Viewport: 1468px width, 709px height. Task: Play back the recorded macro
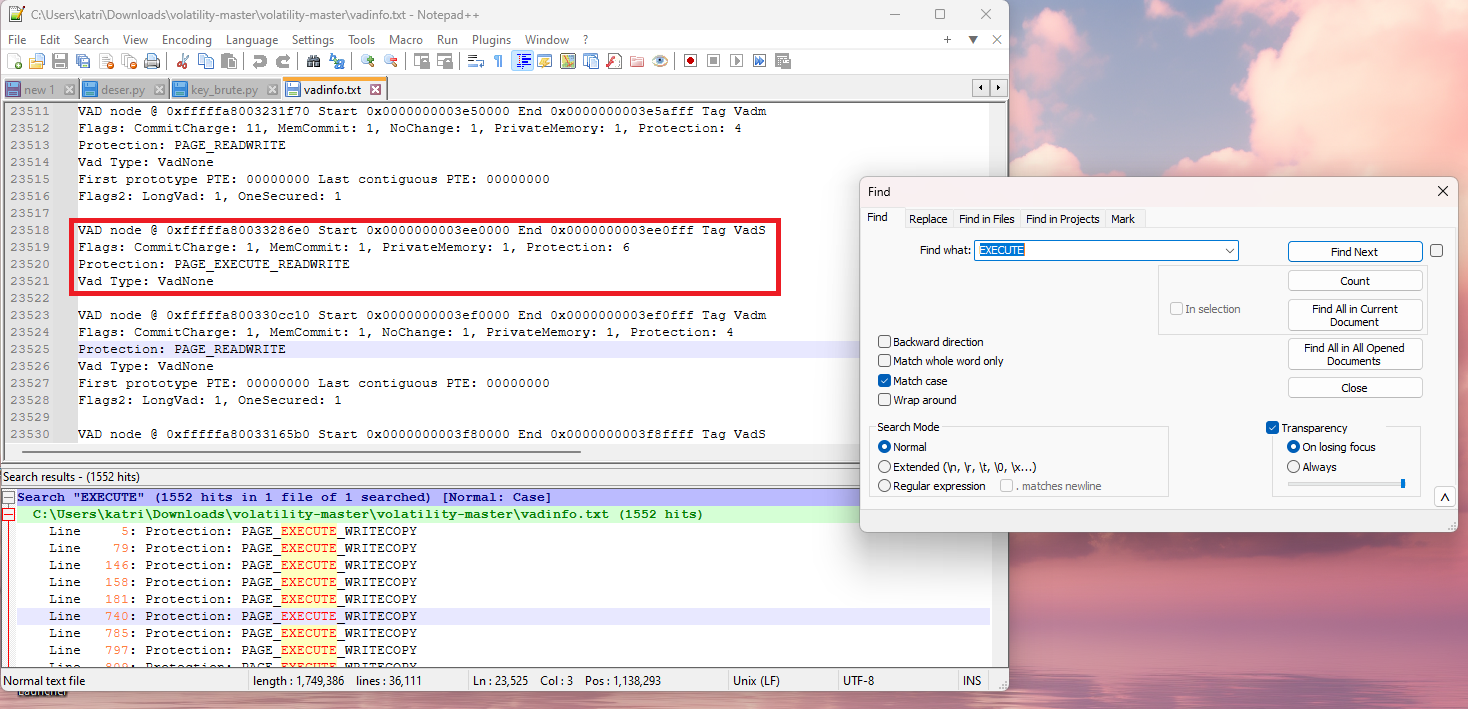tap(737, 61)
